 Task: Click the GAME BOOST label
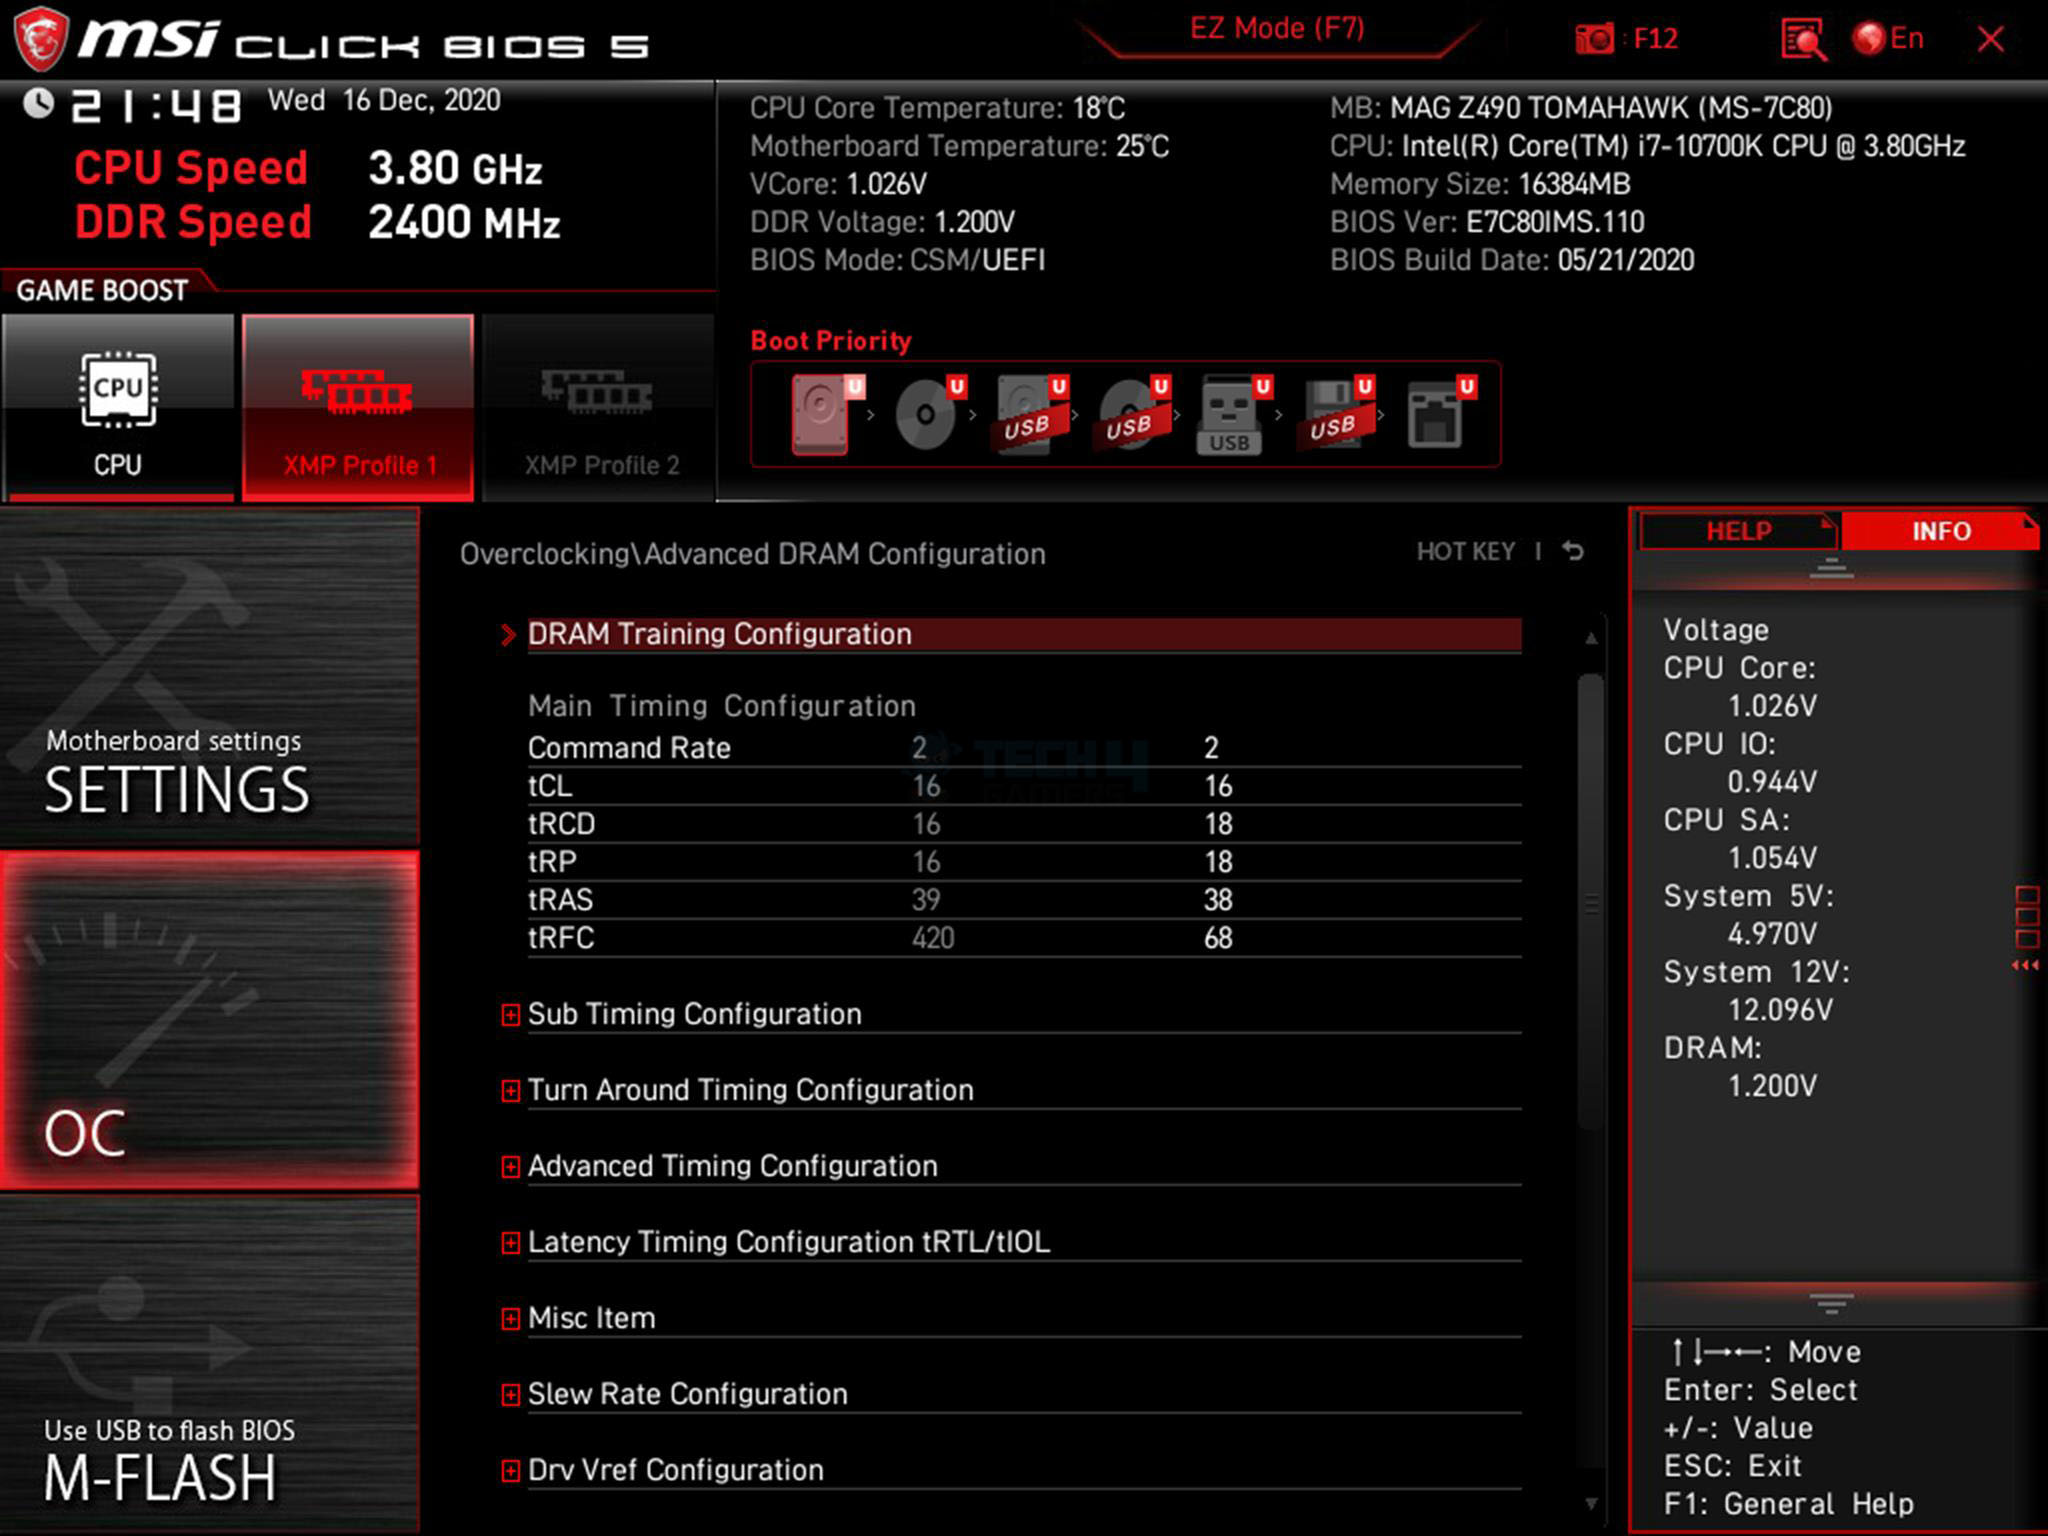coord(102,291)
